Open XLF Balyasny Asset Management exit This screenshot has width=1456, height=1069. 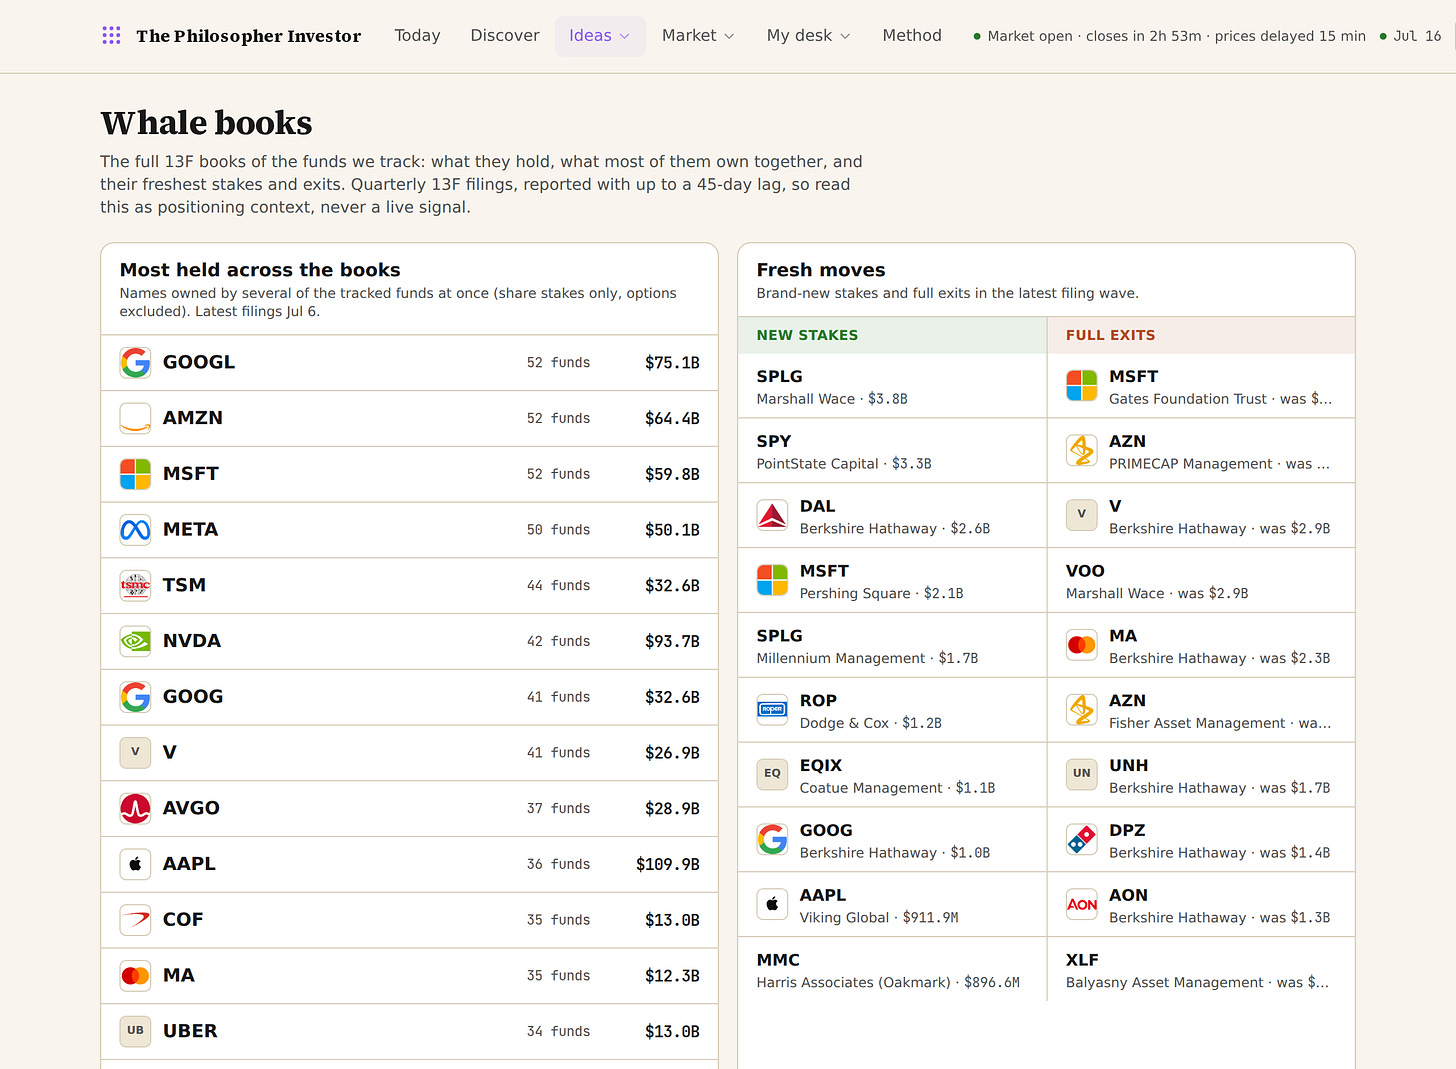tap(1201, 969)
